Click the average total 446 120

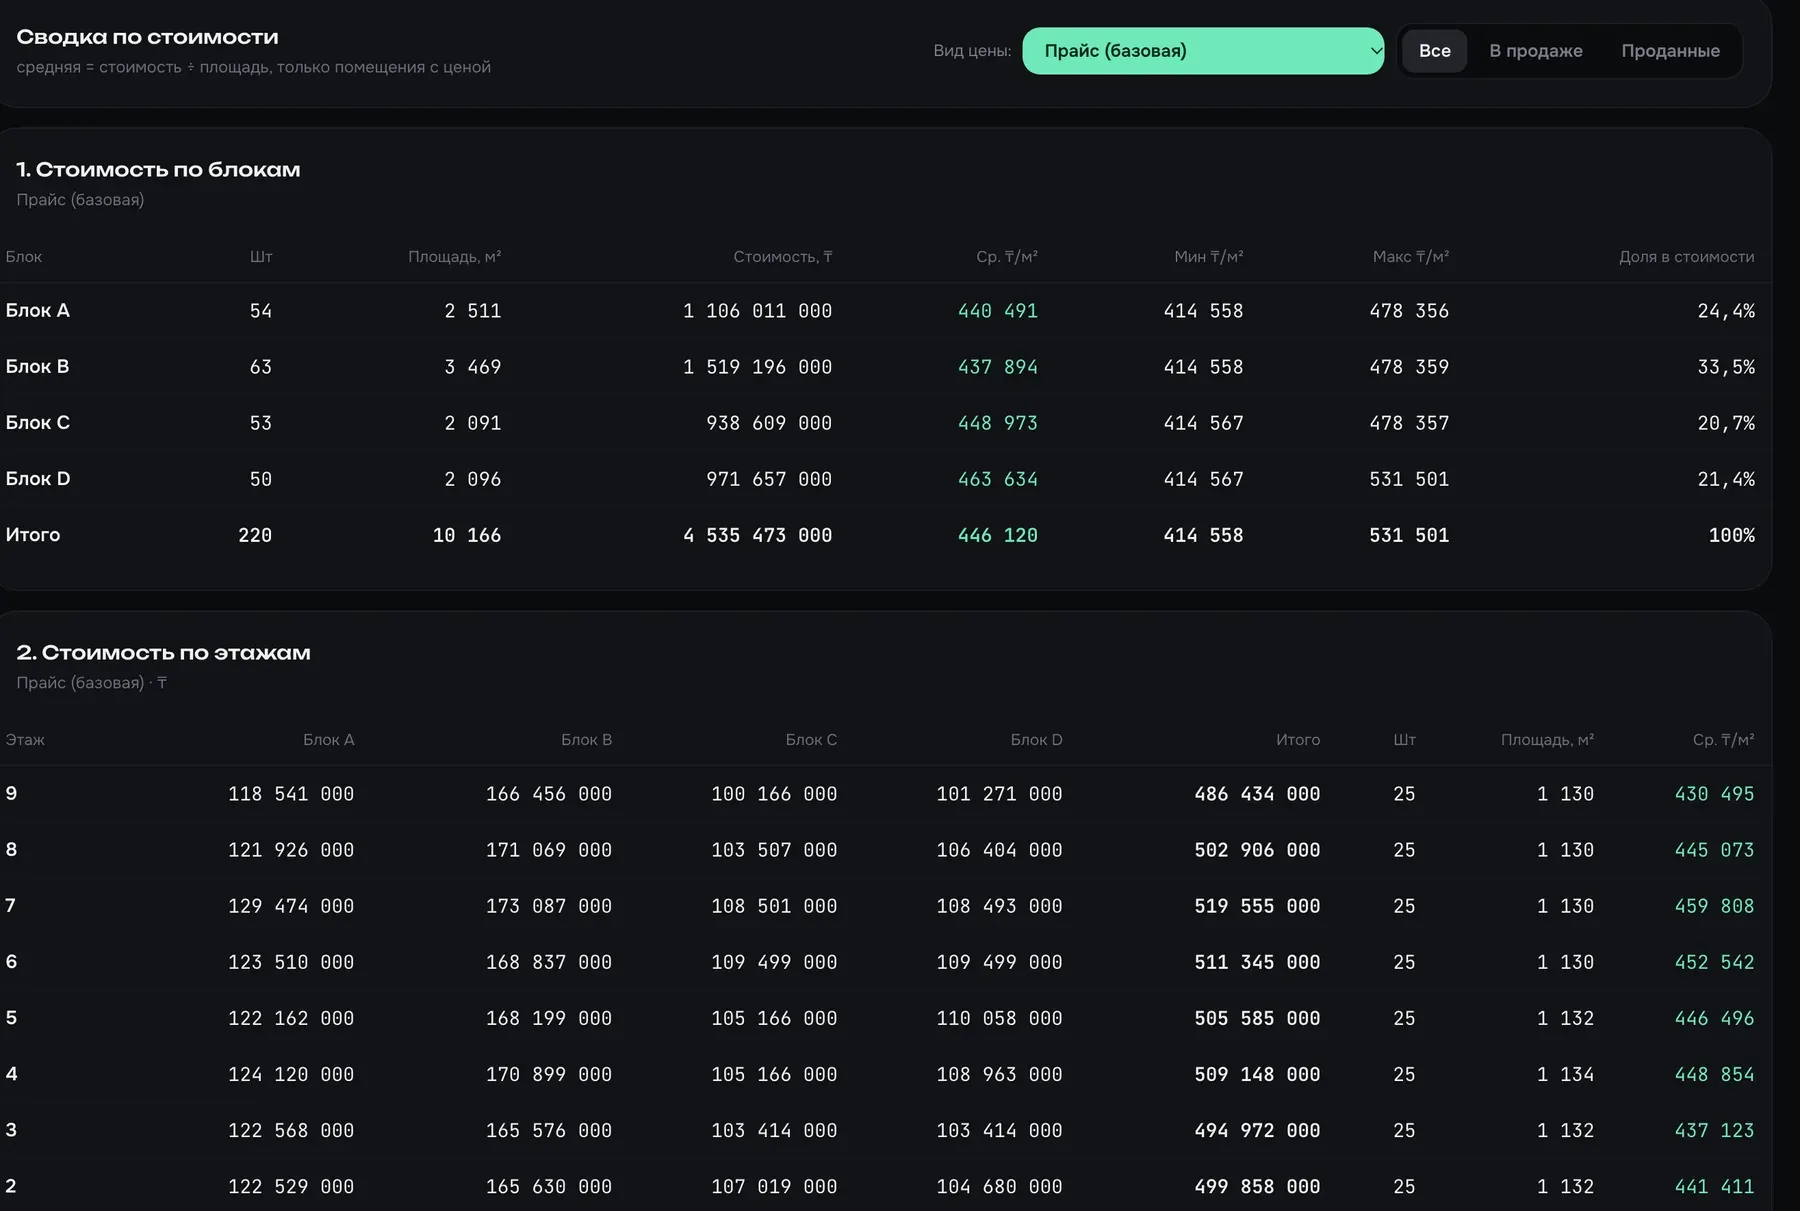point(998,535)
